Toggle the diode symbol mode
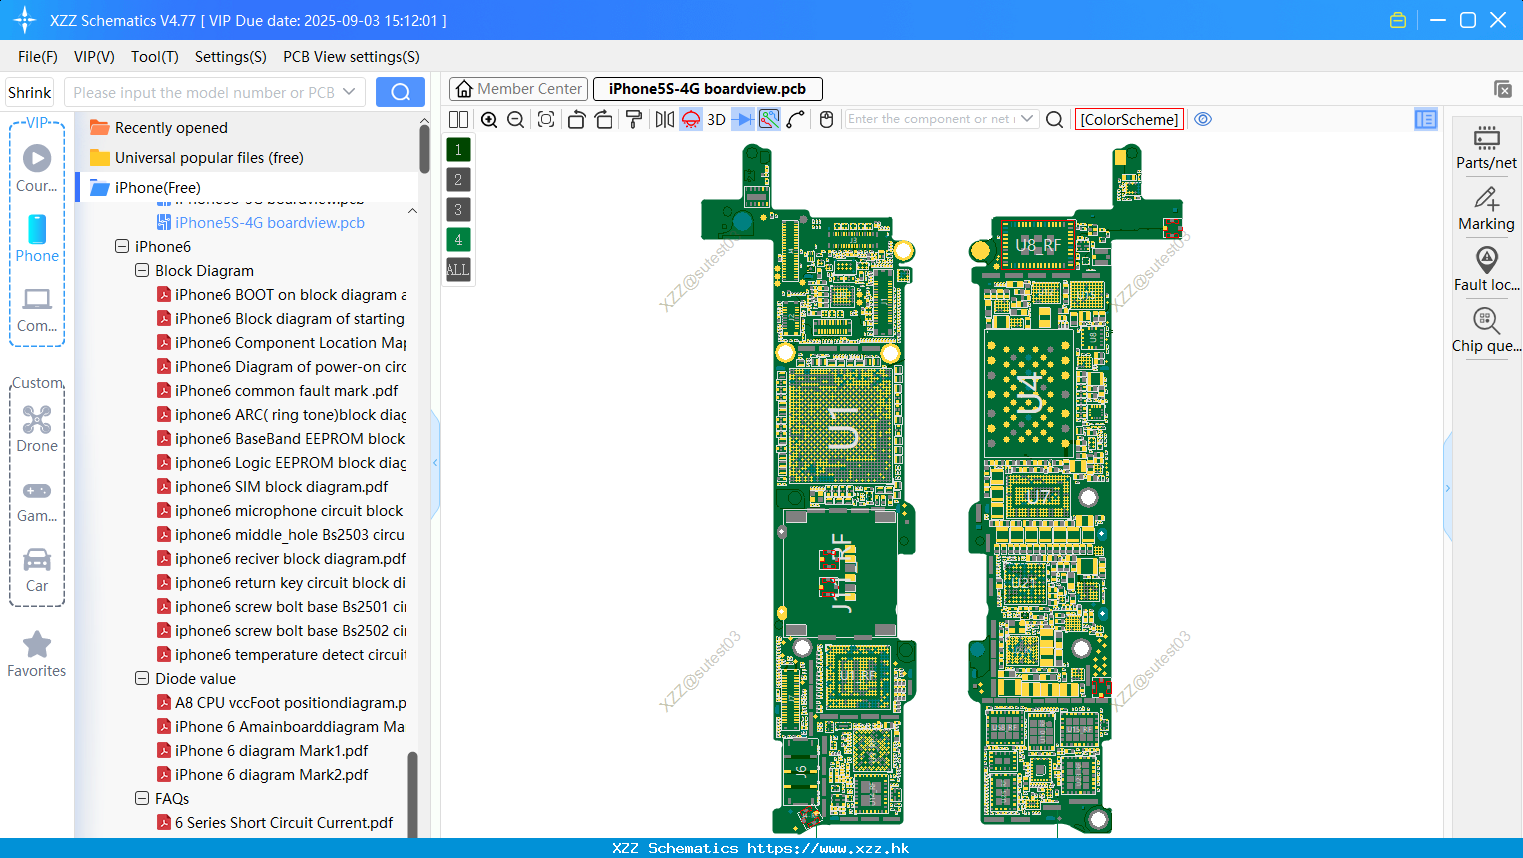Screen dimensions: 1523x858 coord(743,119)
